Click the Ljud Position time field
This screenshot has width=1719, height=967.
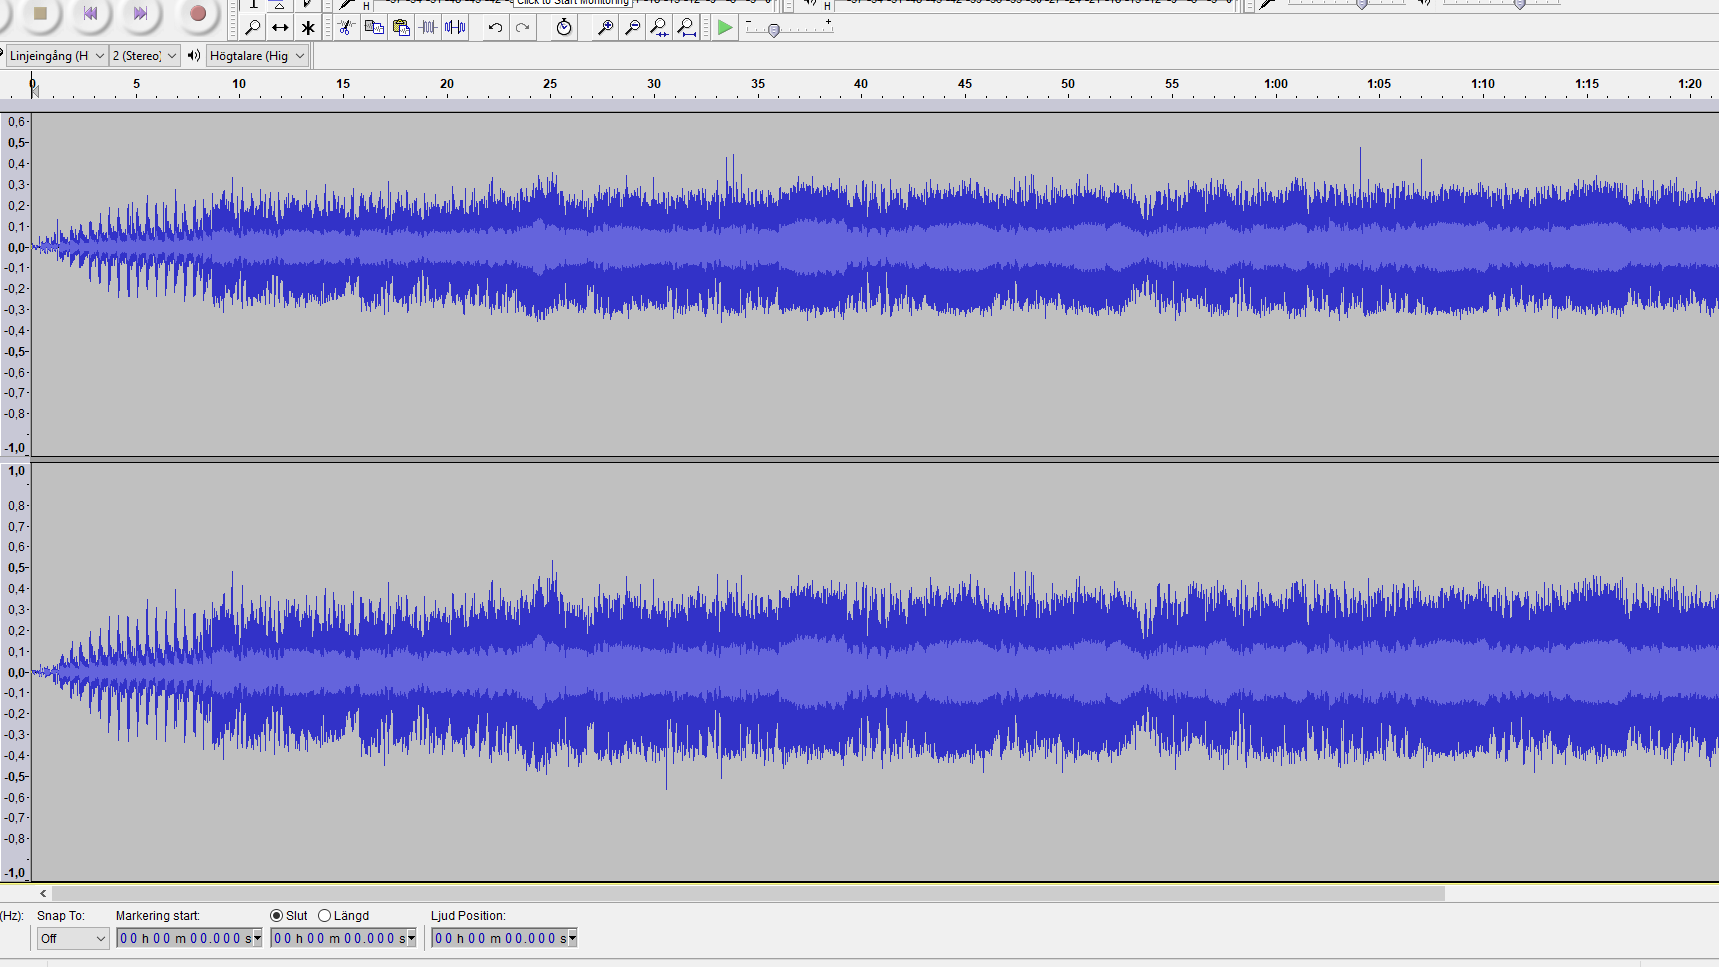click(499, 938)
